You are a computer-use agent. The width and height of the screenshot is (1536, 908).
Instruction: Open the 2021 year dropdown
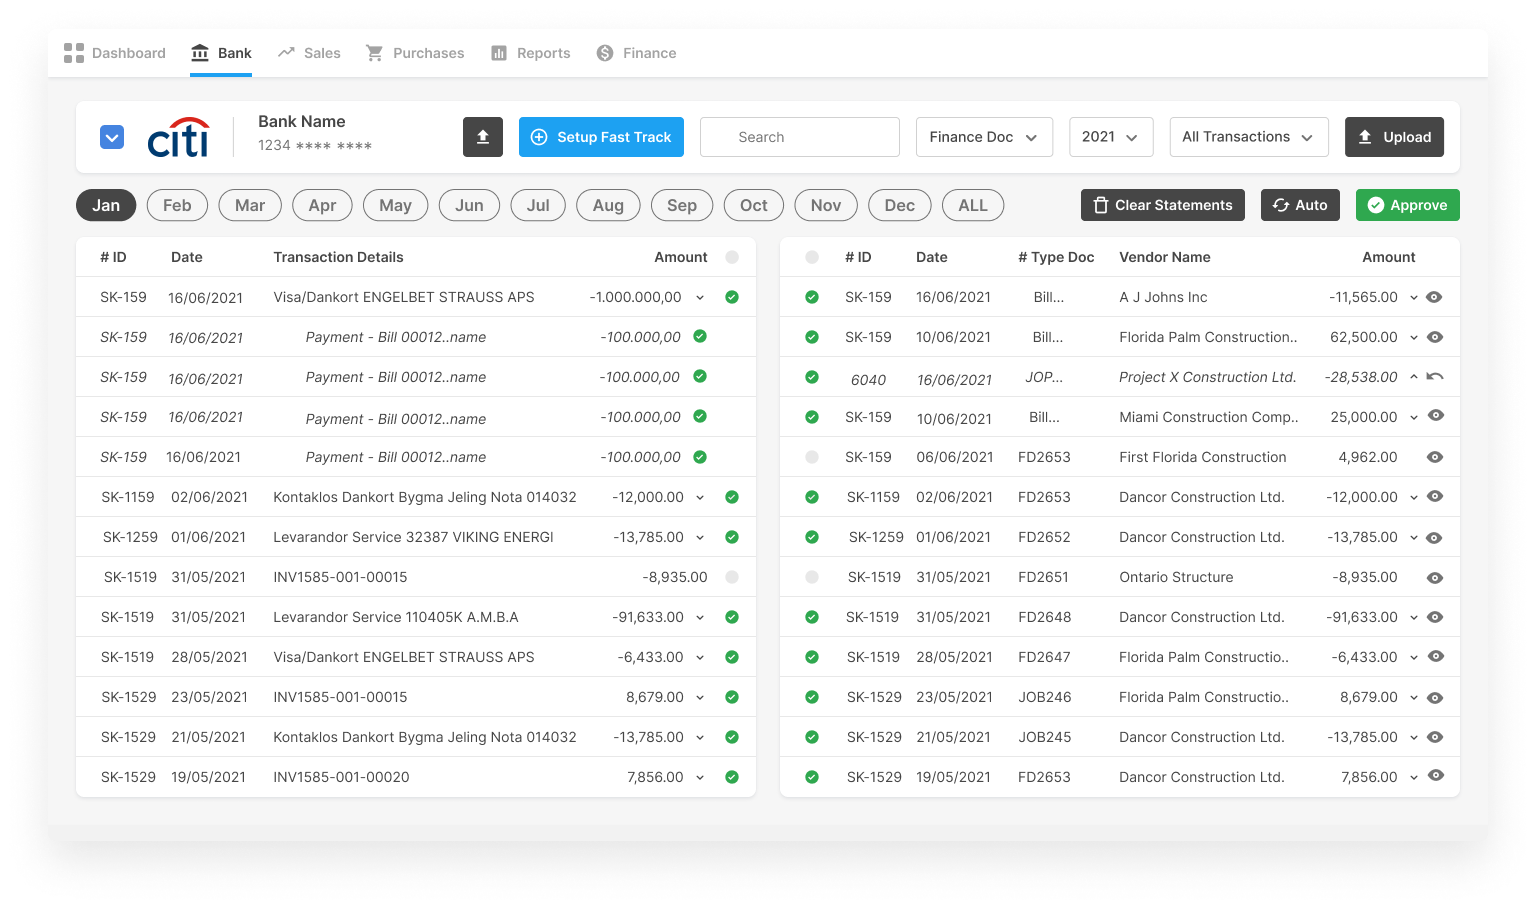(1110, 137)
